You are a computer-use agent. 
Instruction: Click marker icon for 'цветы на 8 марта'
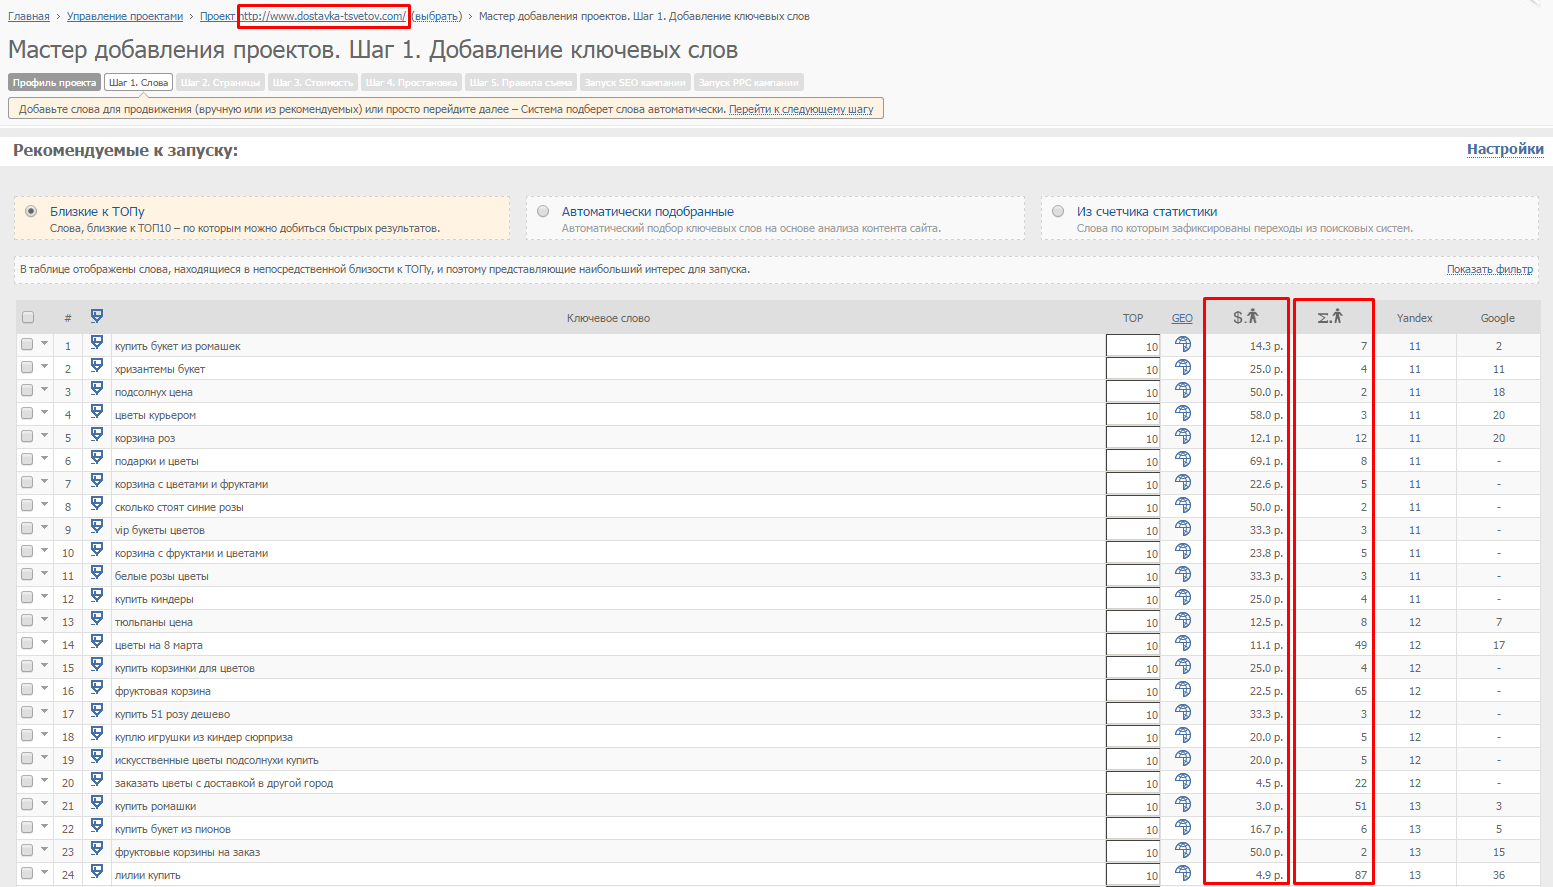pyautogui.click(x=97, y=642)
